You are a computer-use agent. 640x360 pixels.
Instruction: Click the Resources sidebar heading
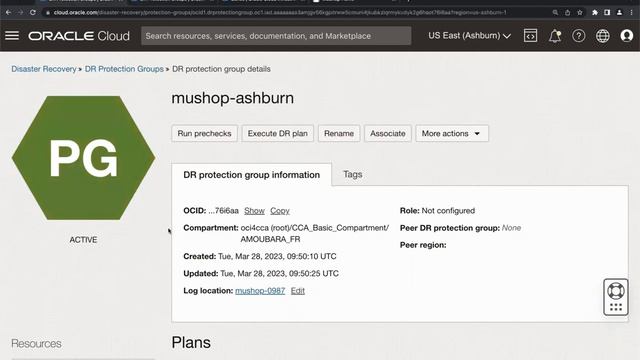coord(36,344)
